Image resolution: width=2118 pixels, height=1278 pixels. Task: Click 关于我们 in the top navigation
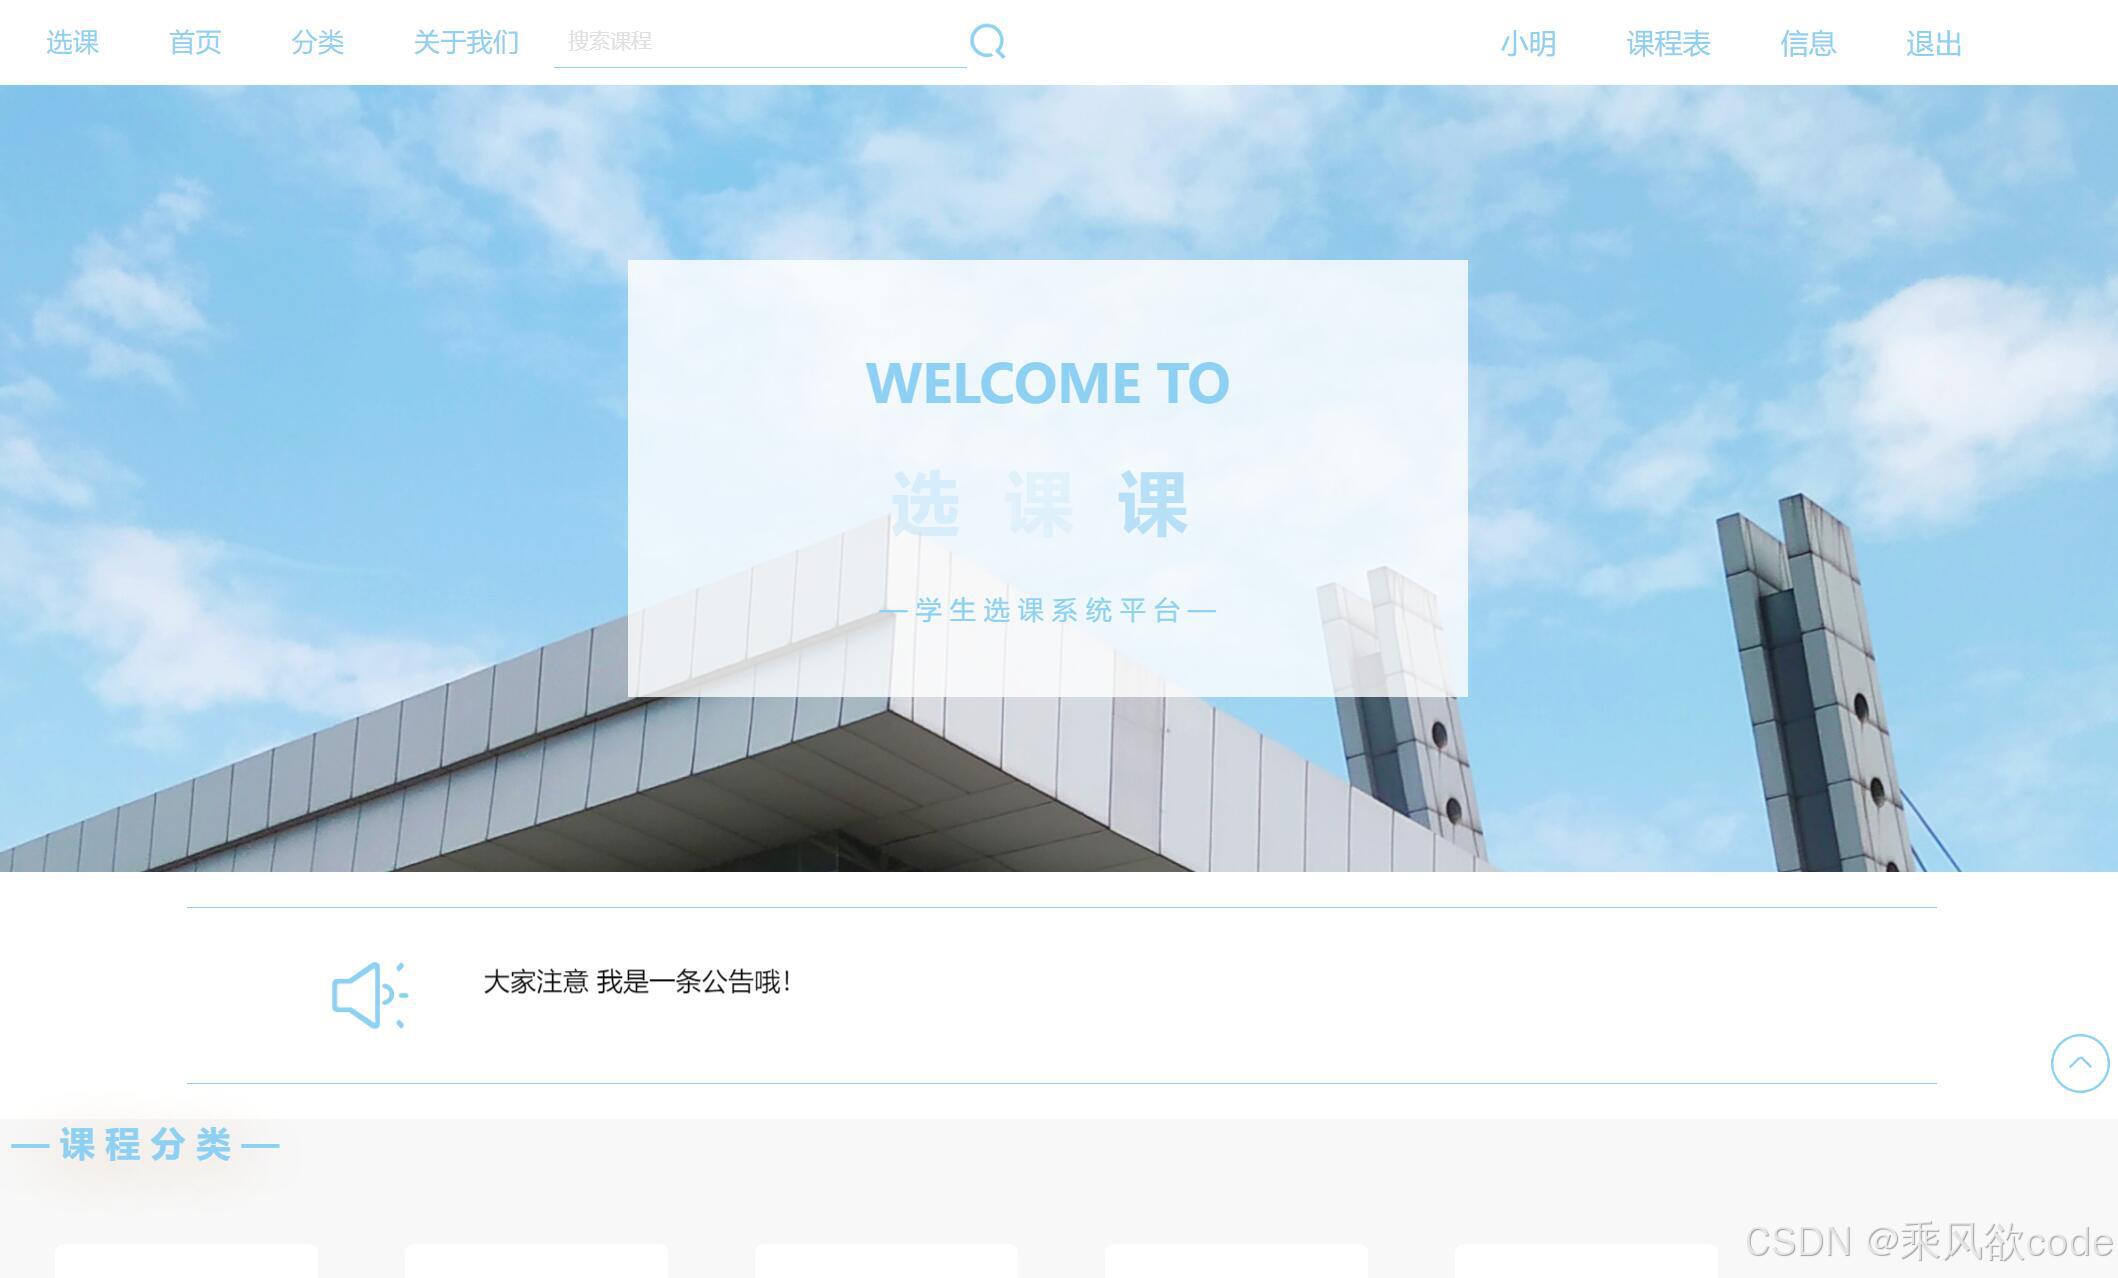coord(464,42)
